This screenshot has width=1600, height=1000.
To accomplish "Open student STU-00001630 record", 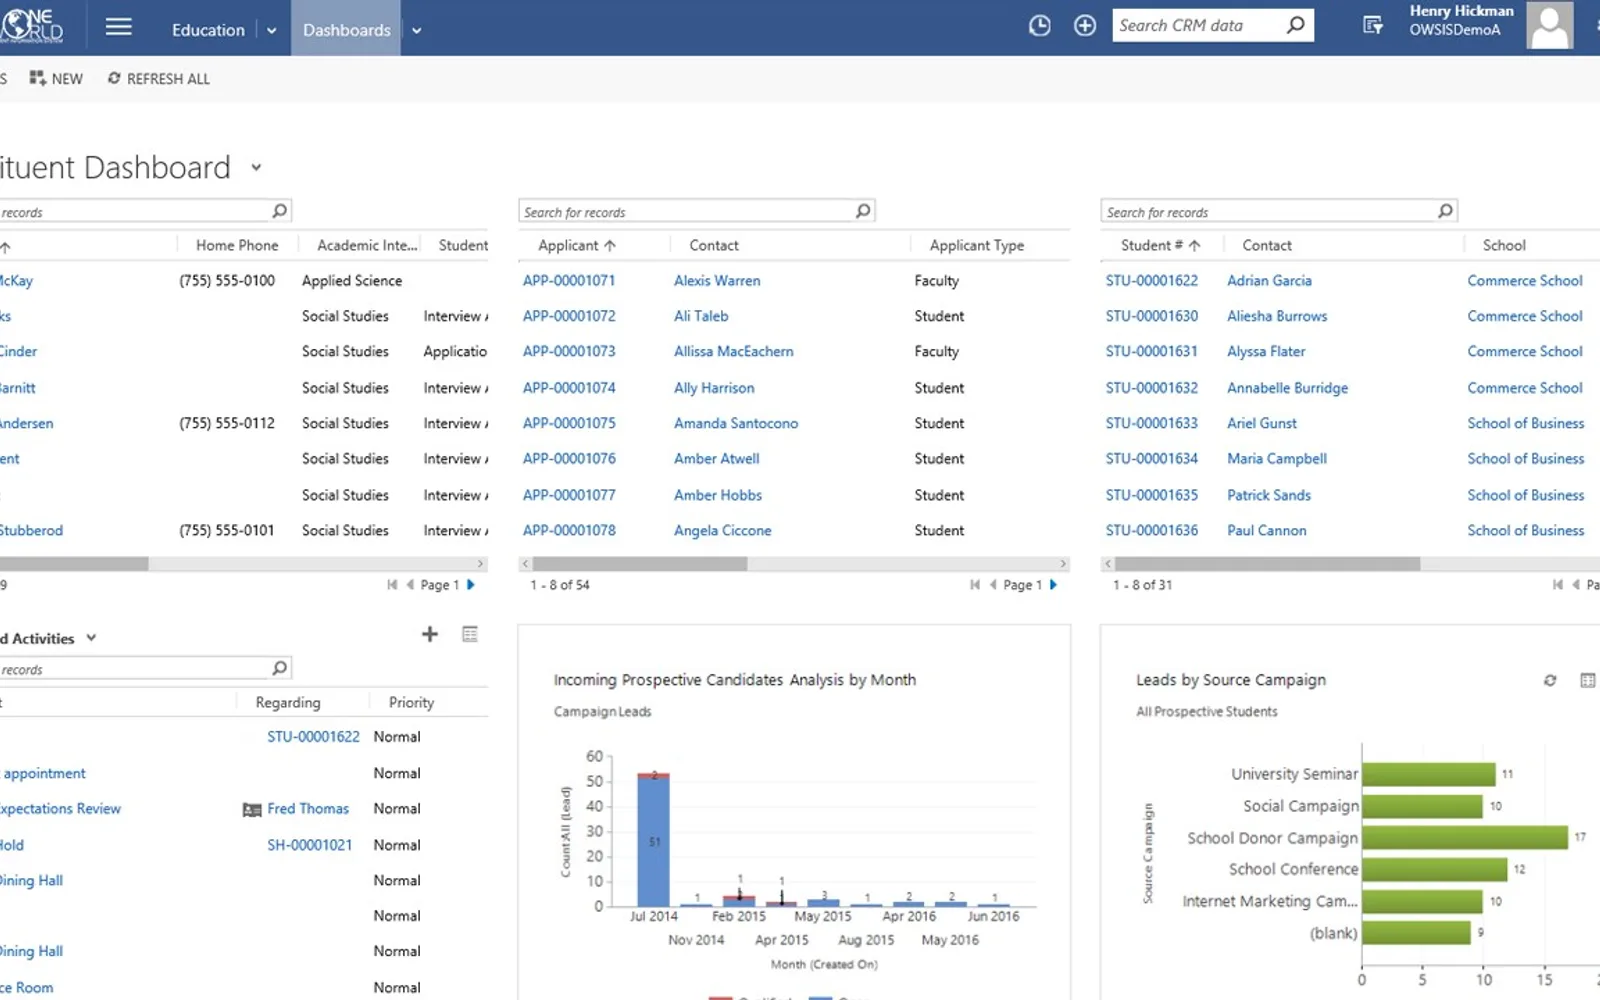I will click(x=1151, y=316).
